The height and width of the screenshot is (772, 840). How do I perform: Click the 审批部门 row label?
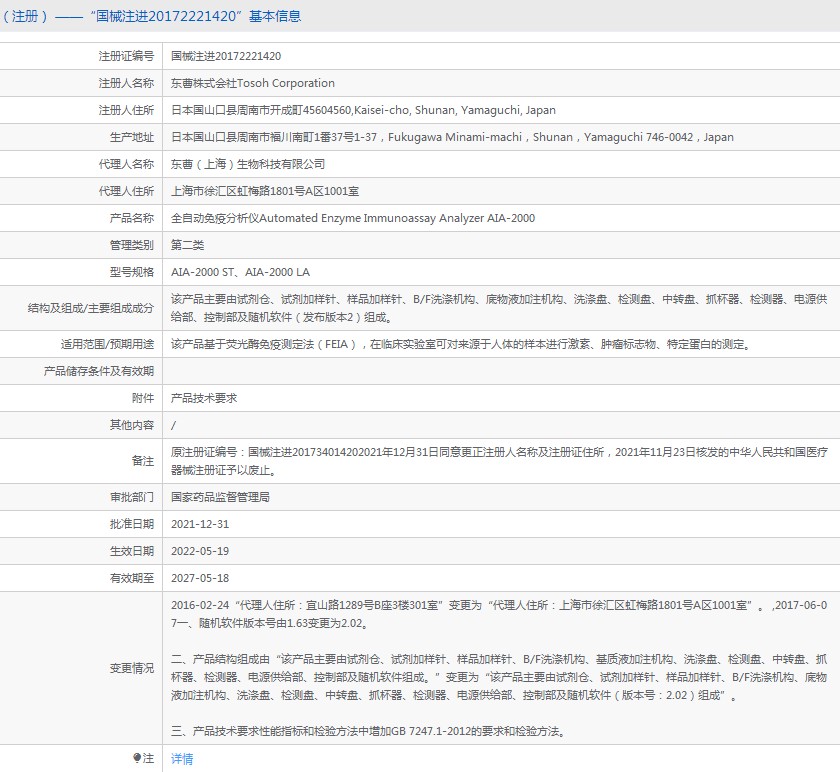pyautogui.click(x=132, y=497)
